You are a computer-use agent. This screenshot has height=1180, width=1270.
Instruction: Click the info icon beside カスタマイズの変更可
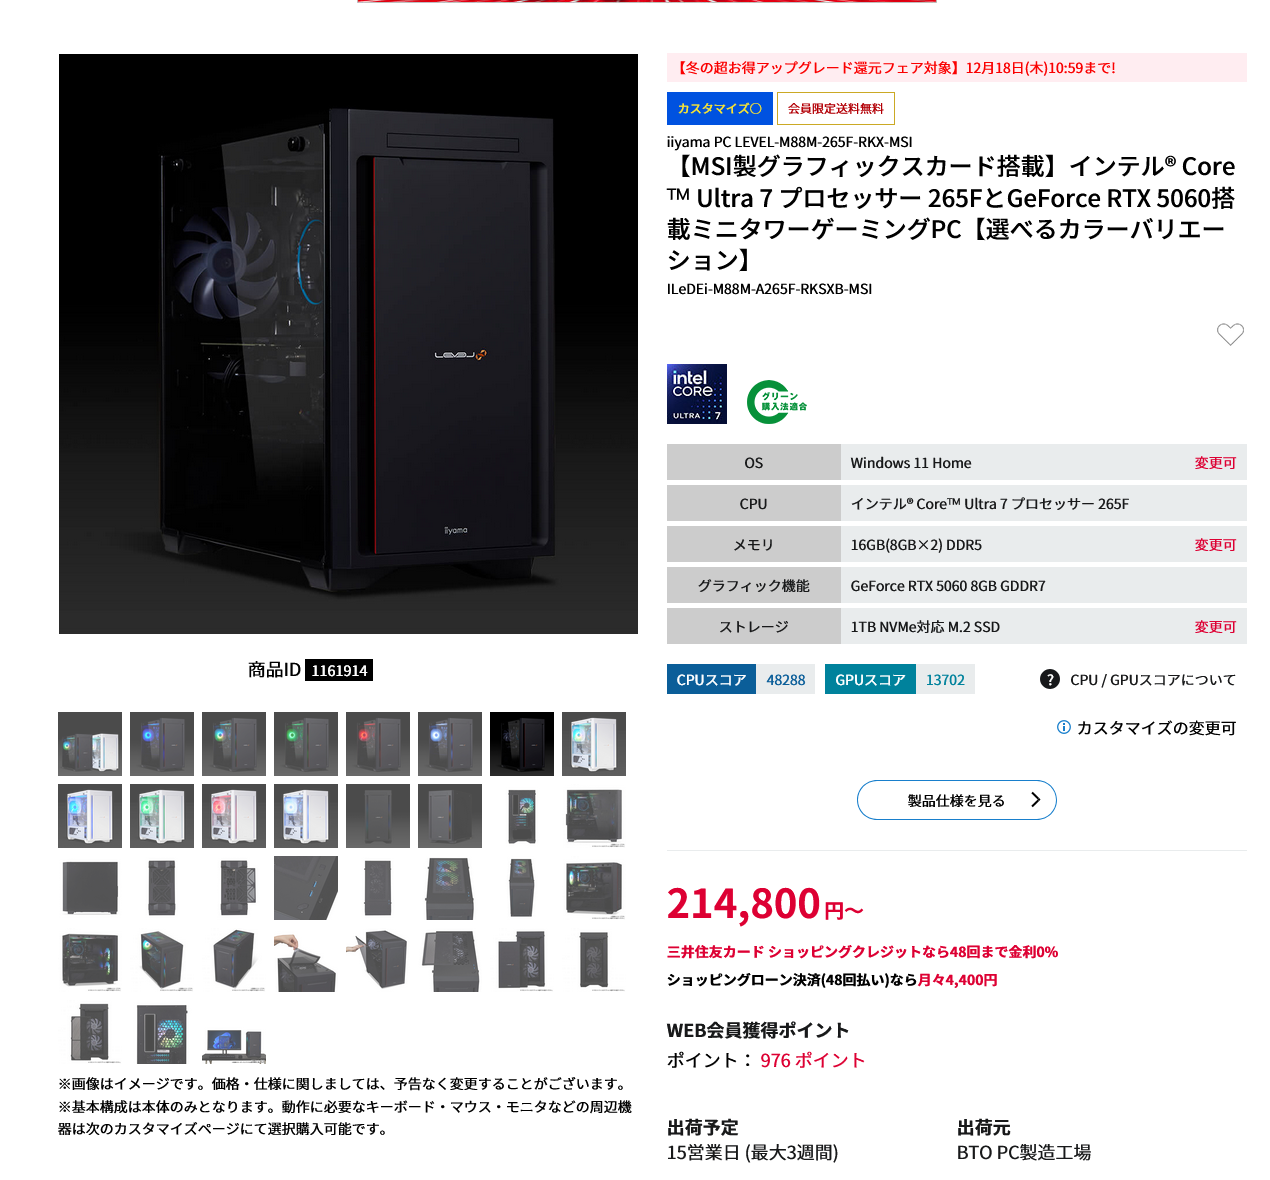tap(1064, 727)
